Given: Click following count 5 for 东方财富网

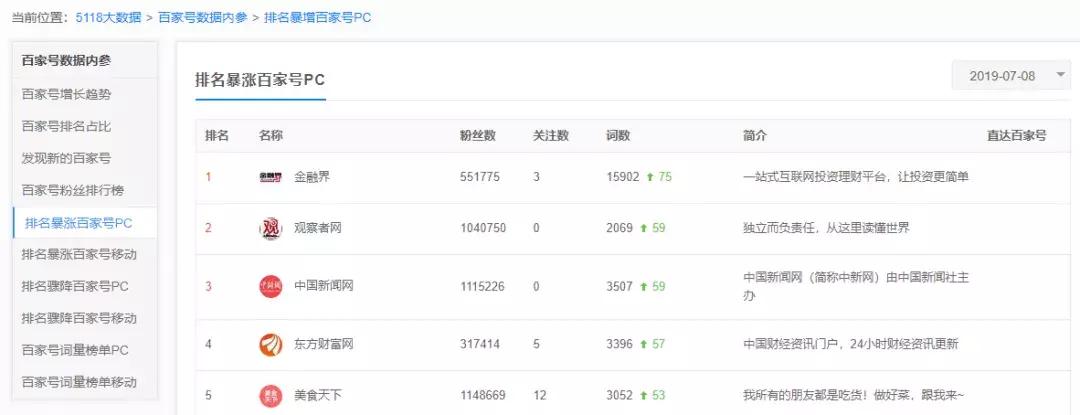Looking at the screenshot, I should 537,344.
